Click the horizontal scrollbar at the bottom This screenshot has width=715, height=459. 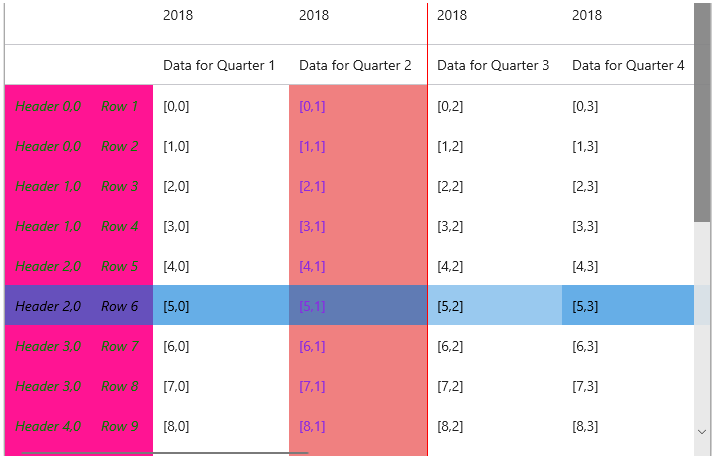[x=165, y=453]
